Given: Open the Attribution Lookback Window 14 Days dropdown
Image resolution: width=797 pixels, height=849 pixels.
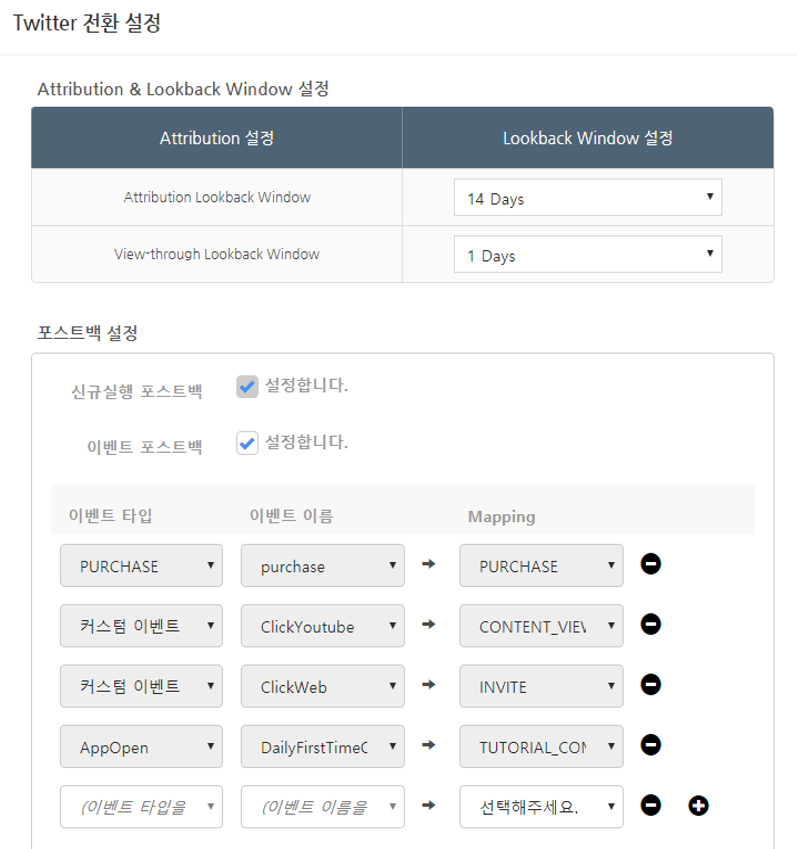Looking at the screenshot, I should (587, 197).
